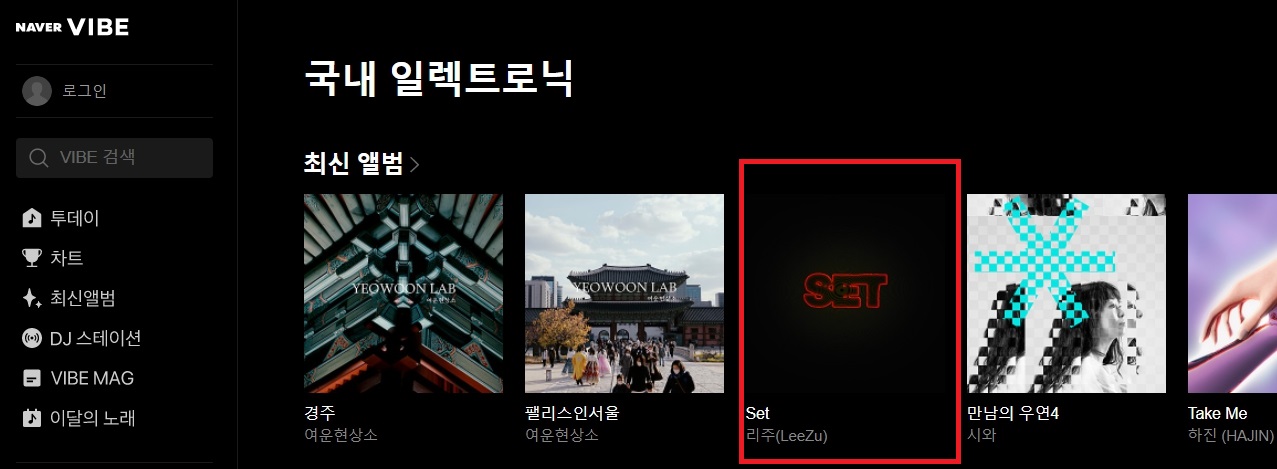
Task: Click the 이달의 노래 calendar icon
Action: pyautogui.click(x=32, y=418)
